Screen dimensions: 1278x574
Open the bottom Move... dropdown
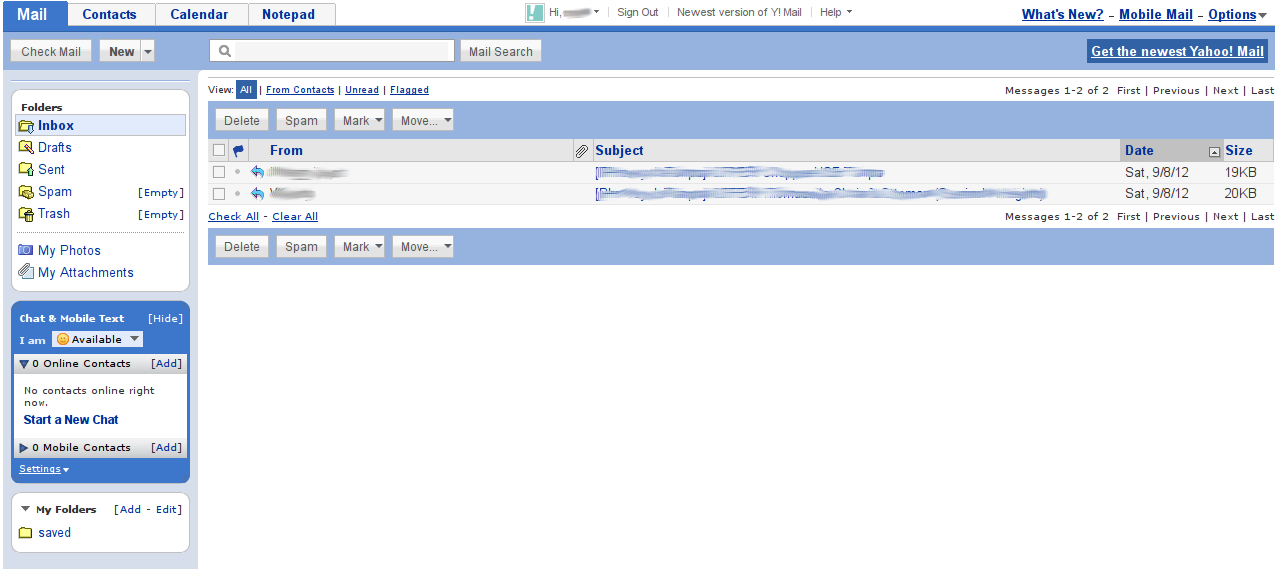click(423, 247)
